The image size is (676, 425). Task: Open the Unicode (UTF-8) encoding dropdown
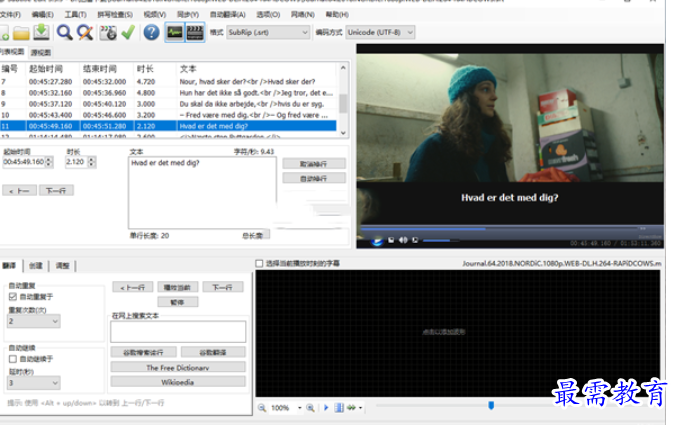click(380, 32)
